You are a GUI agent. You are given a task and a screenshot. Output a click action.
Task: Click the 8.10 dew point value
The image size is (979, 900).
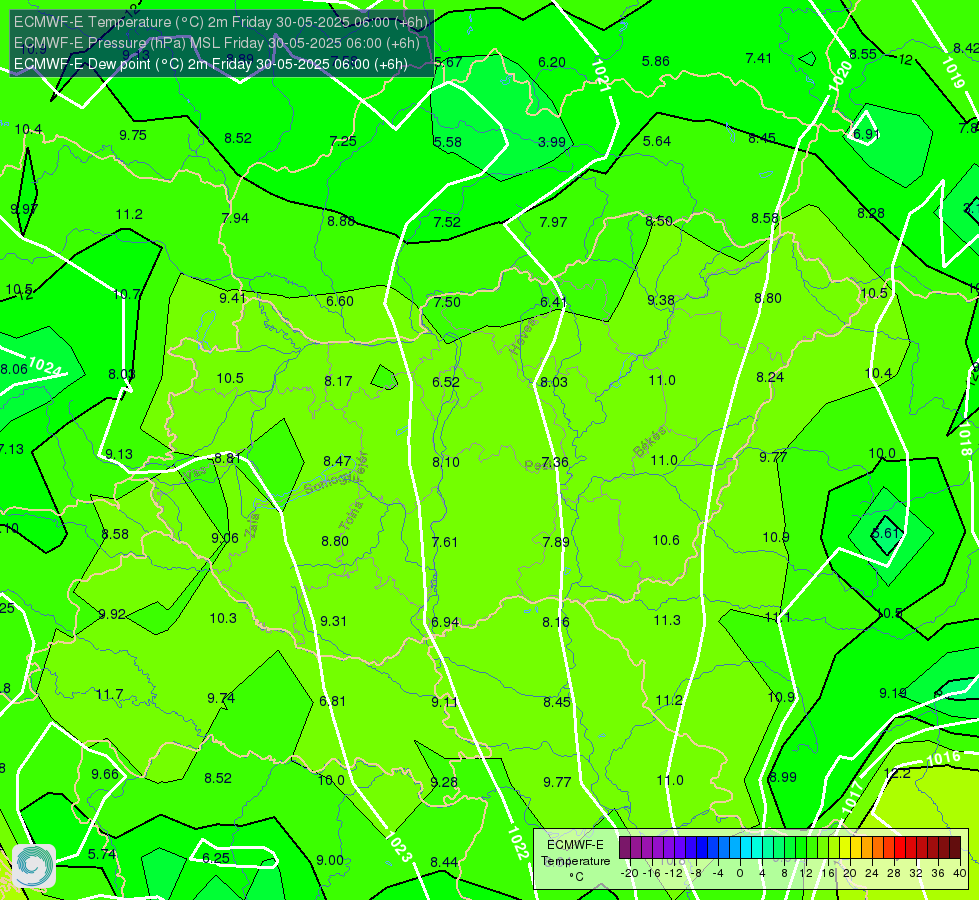coord(446,462)
